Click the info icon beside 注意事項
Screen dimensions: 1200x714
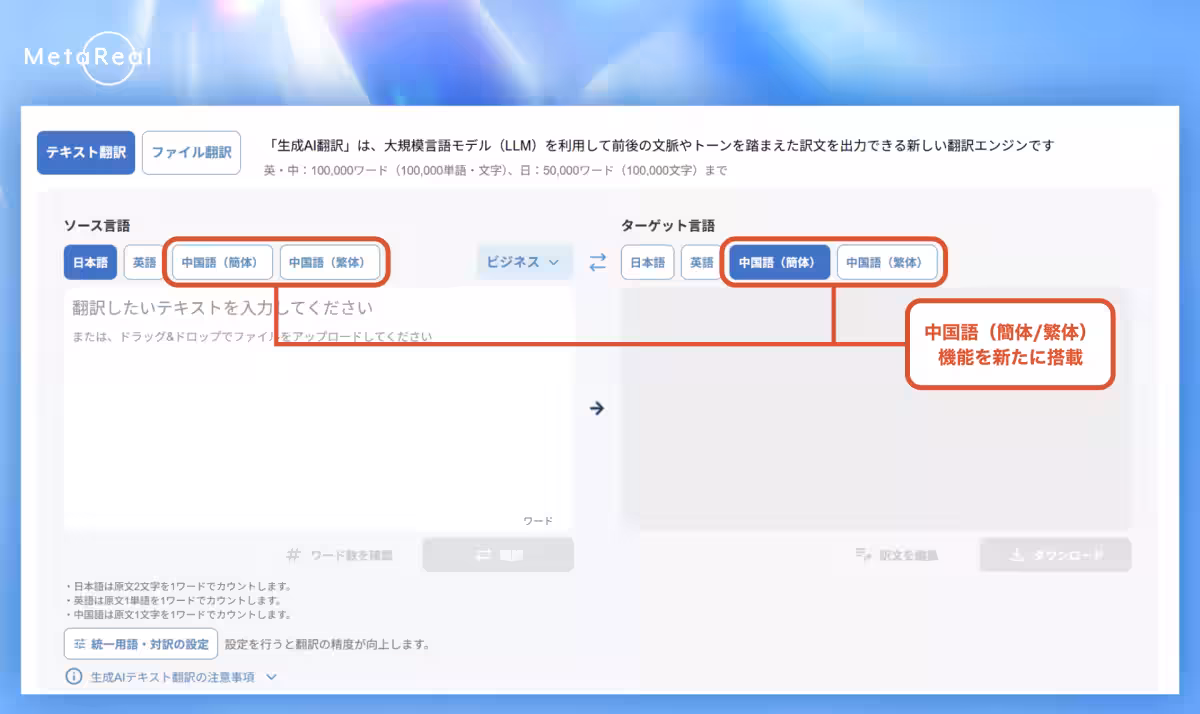[73, 677]
